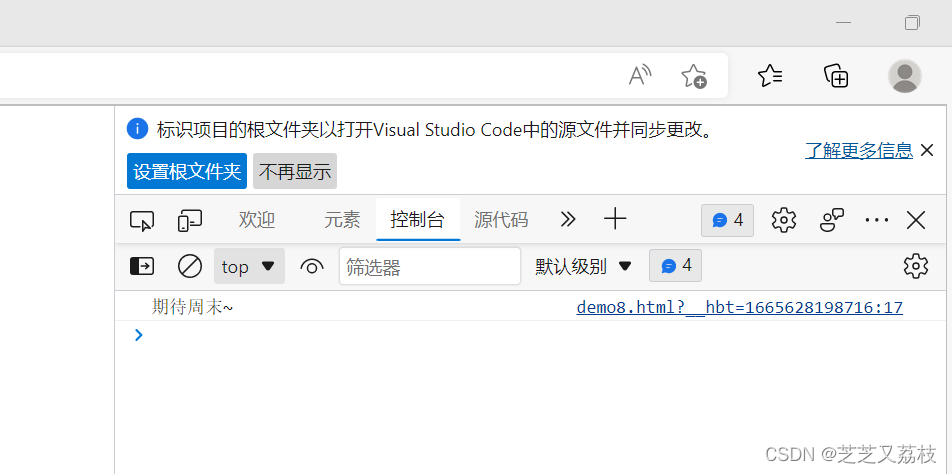Clear console with the circle-slash icon
This screenshot has width=952, height=474.
click(189, 266)
